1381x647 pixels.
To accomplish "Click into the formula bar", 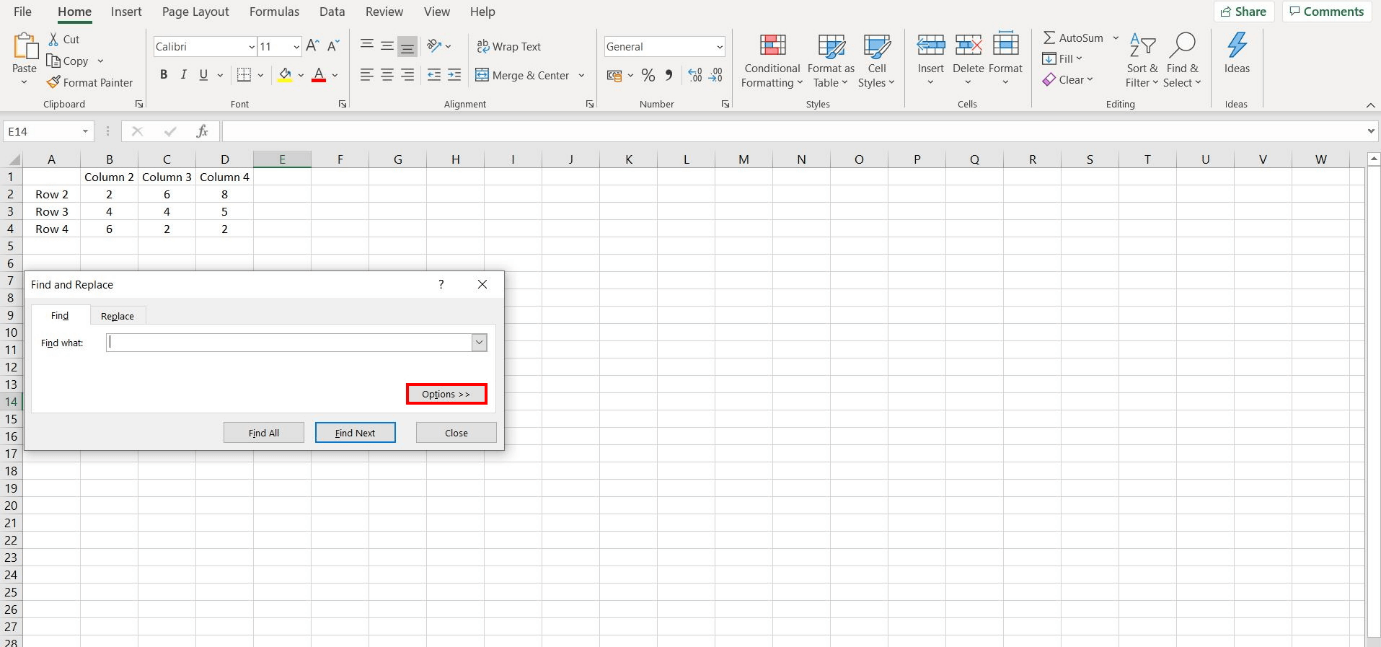I will pos(793,131).
